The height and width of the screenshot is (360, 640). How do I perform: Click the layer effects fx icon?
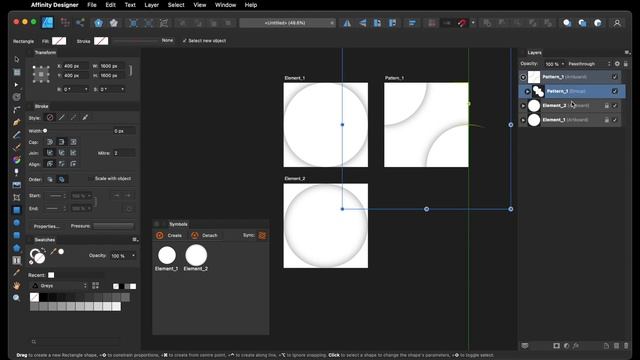576,346
